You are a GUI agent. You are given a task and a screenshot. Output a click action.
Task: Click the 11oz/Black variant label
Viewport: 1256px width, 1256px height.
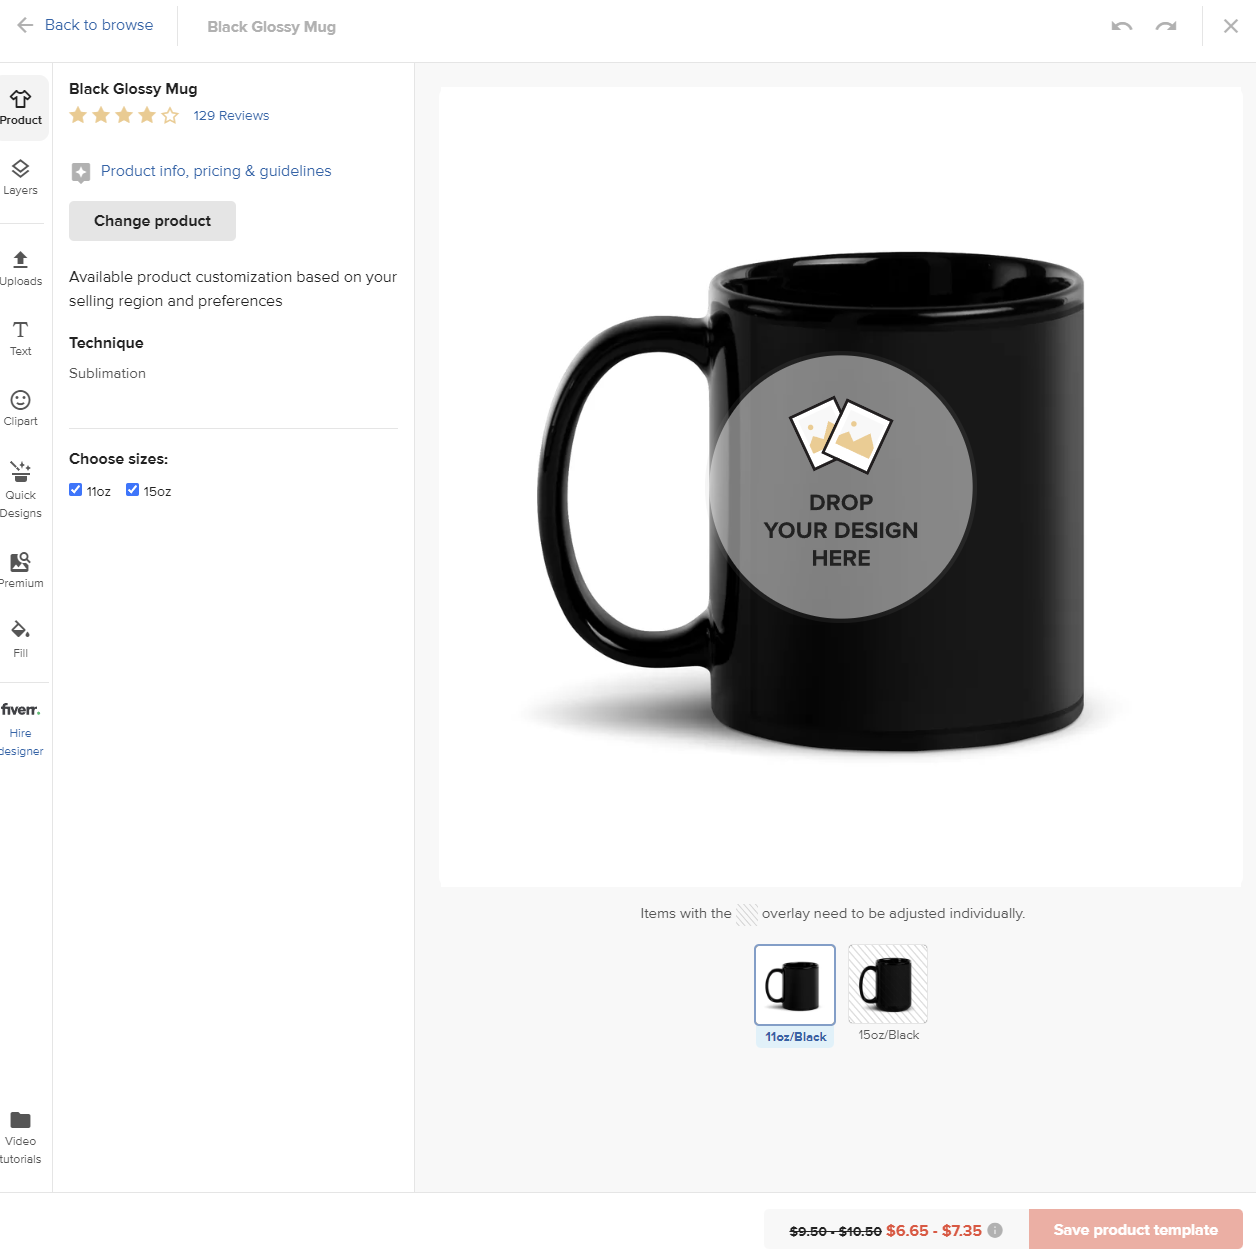pyautogui.click(x=796, y=1037)
